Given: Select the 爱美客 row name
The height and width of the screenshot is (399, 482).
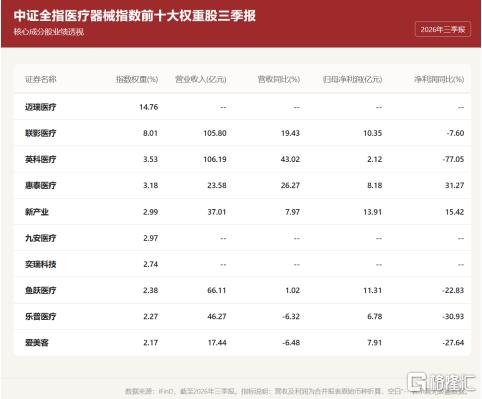Looking at the screenshot, I should 37,343.
